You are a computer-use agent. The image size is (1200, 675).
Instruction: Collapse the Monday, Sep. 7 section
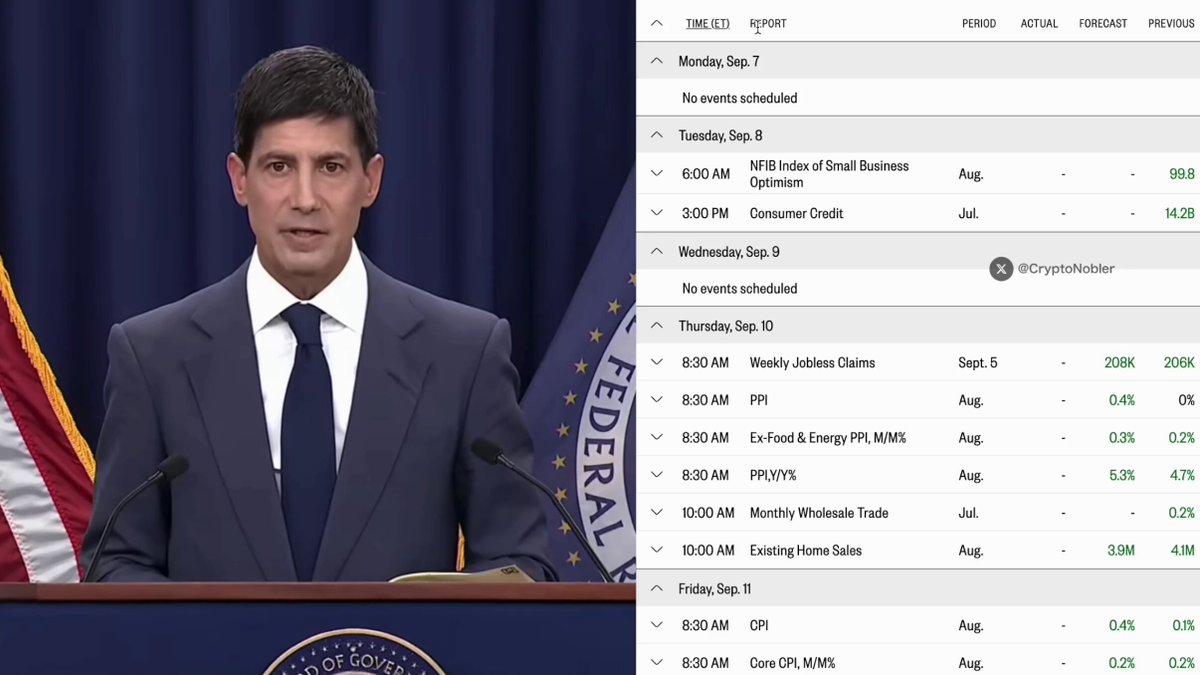pos(656,61)
